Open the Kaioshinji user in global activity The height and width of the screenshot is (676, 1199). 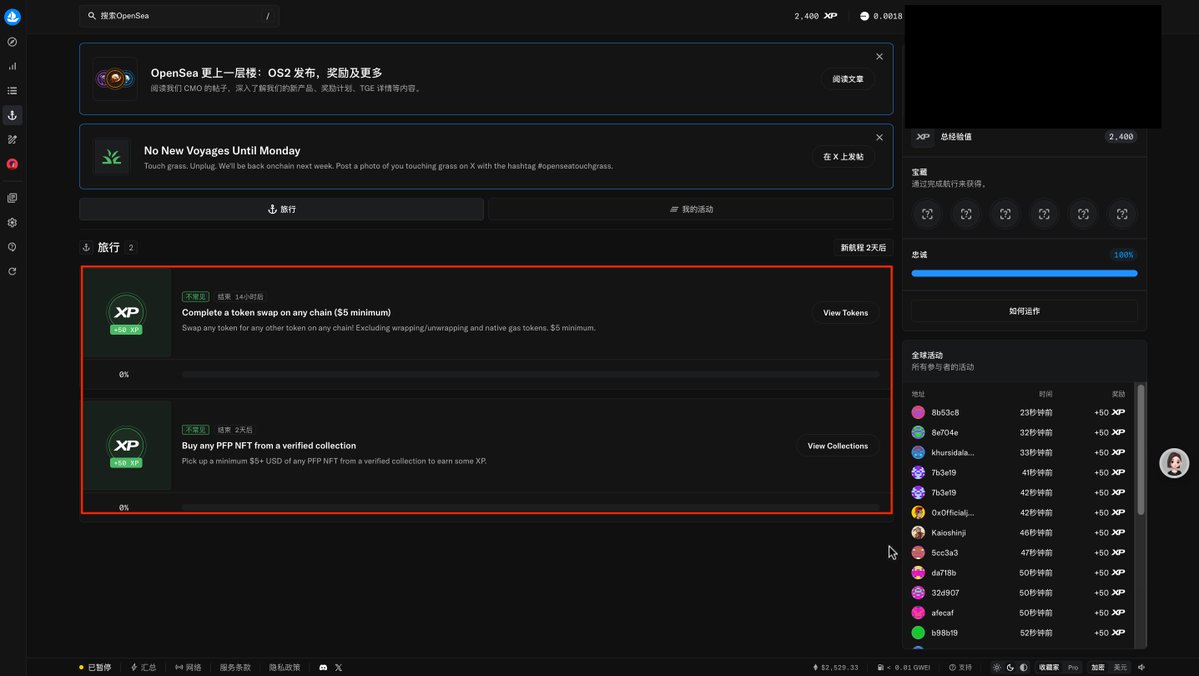(x=948, y=533)
